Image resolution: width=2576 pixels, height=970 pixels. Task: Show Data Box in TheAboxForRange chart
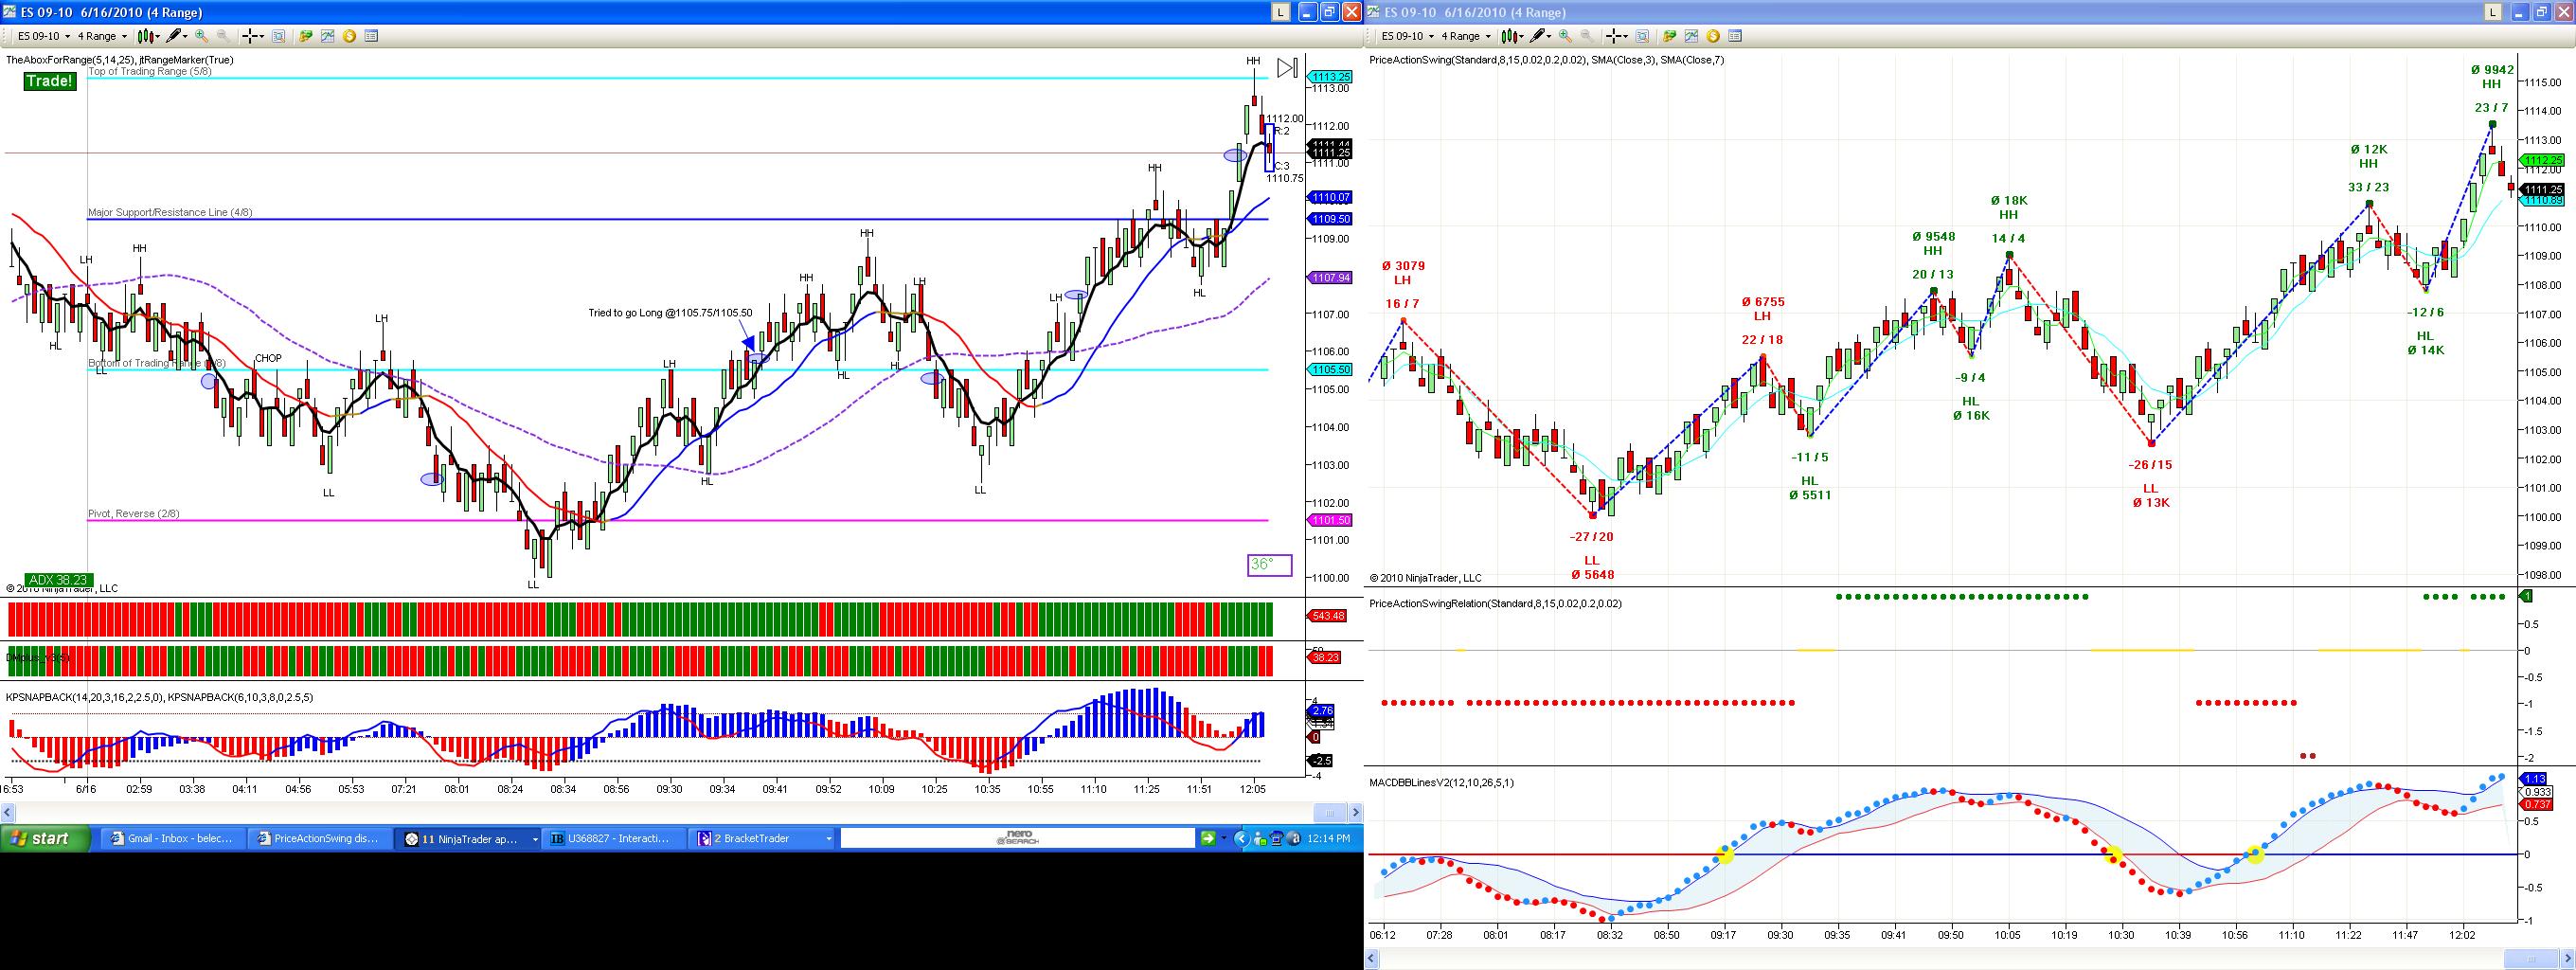[x=279, y=36]
